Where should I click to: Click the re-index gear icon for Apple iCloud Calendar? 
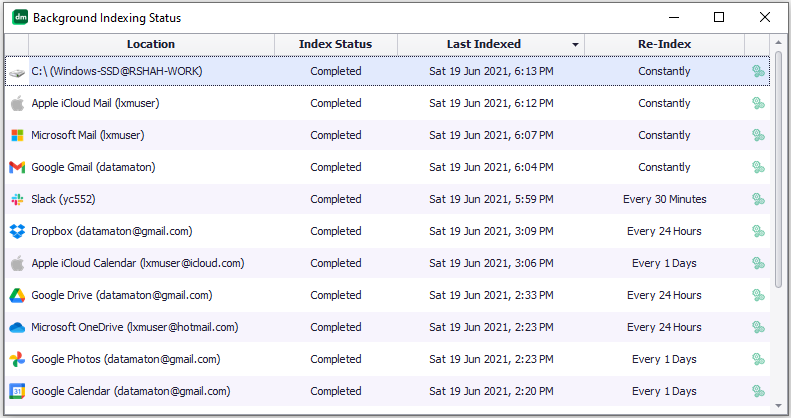758,263
